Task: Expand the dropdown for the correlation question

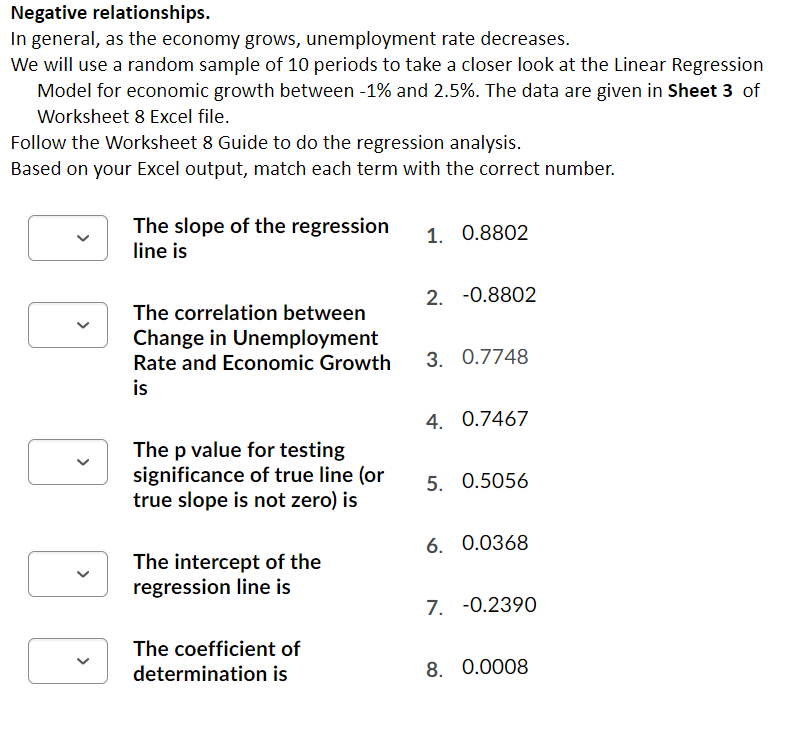Action: pos(67,324)
